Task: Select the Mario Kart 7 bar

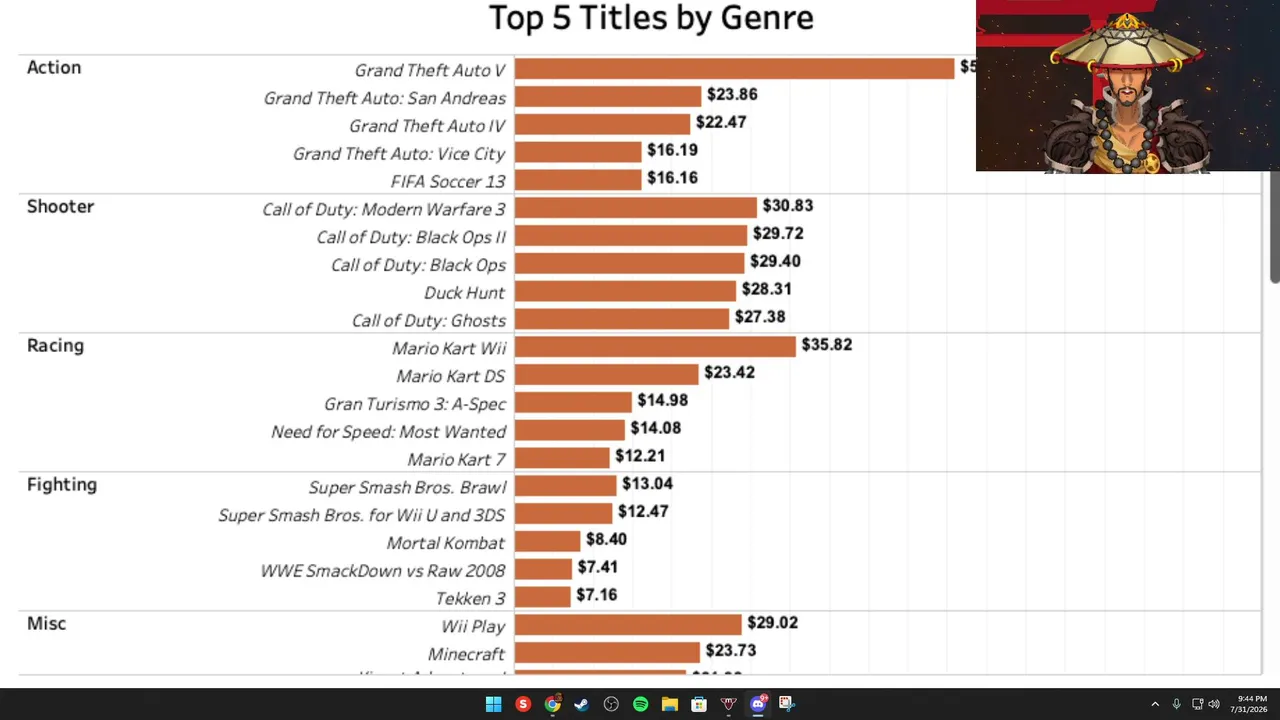Action: click(562, 458)
